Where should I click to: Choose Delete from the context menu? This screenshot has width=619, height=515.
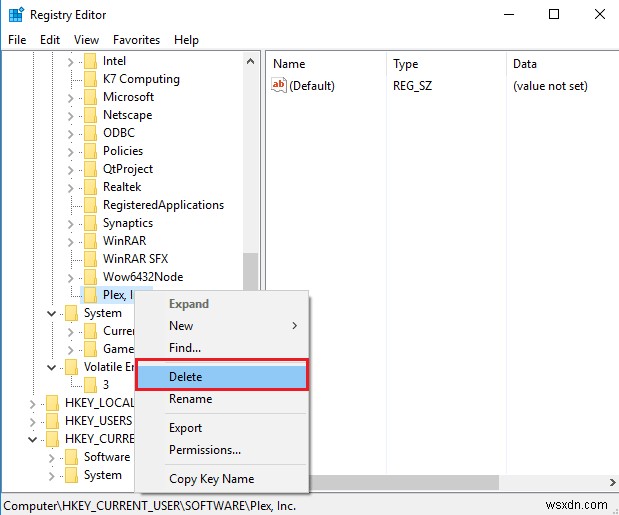[221, 377]
